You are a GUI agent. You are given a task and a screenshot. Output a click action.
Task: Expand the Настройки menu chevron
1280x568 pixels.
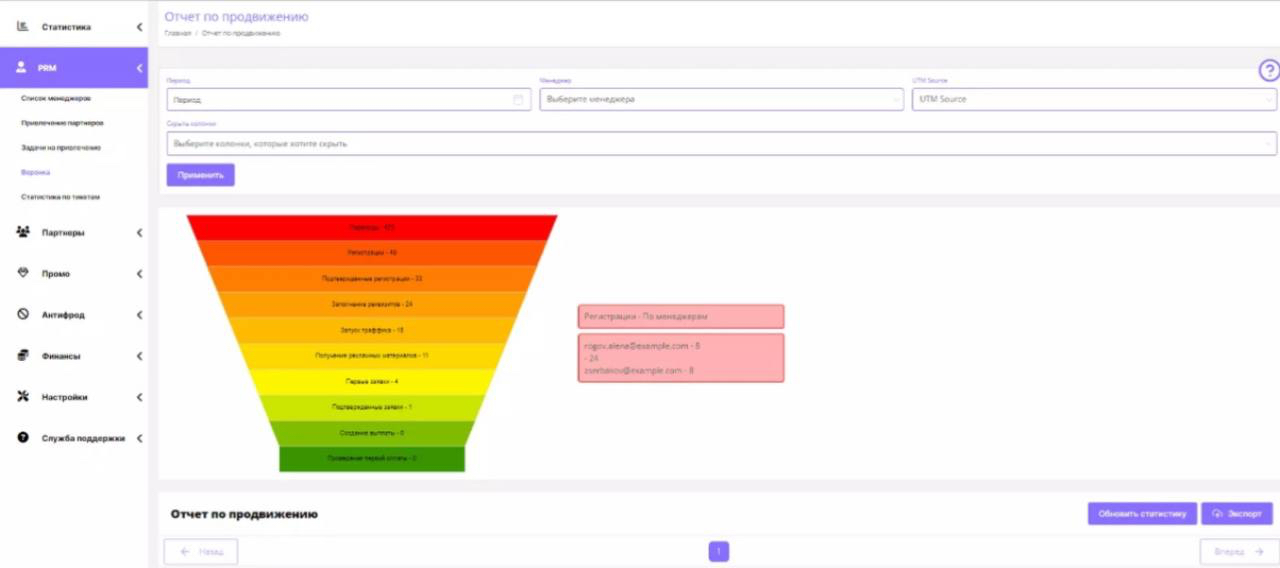(139, 397)
